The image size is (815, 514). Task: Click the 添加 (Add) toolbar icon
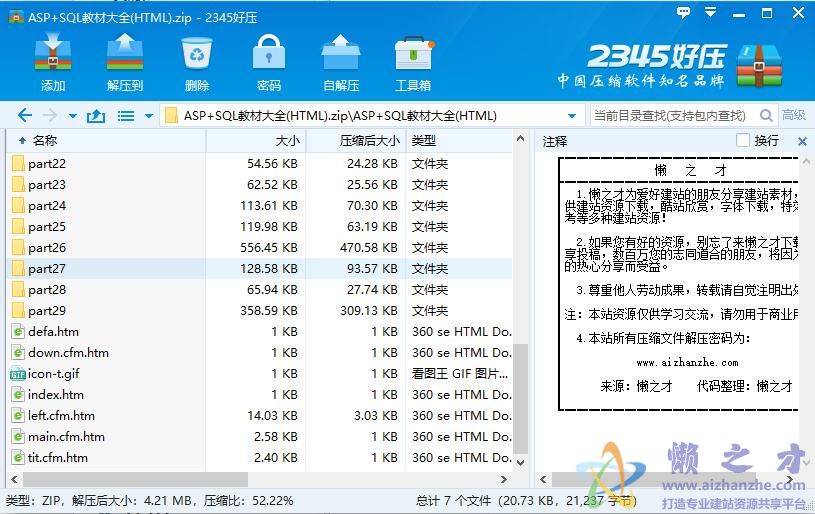pos(52,52)
